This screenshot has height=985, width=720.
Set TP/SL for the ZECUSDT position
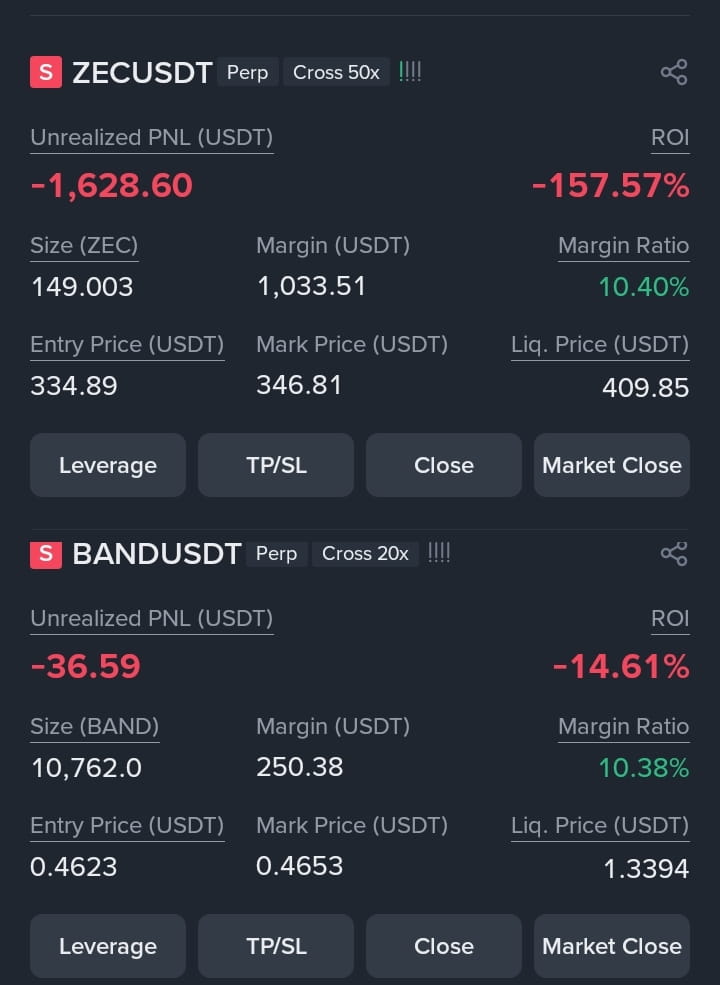click(x=276, y=465)
